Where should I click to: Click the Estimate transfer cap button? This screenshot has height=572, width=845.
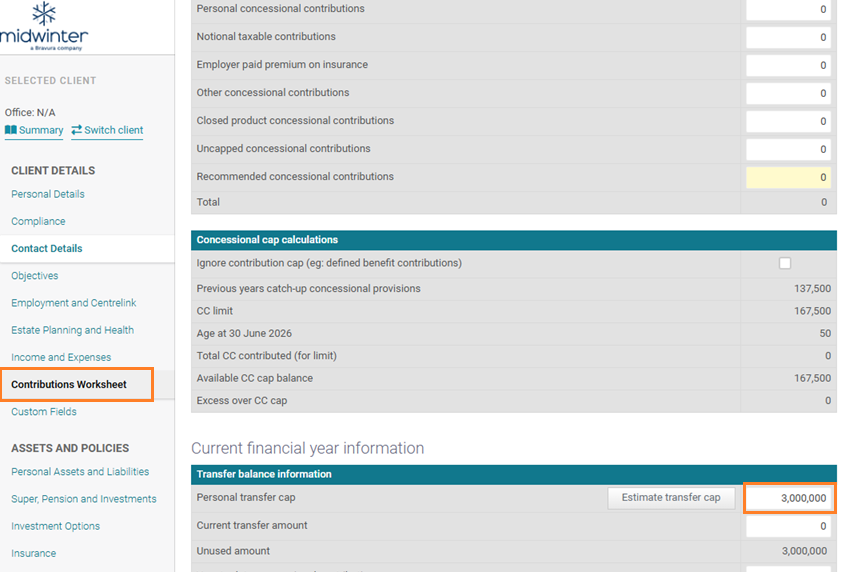coord(670,498)
